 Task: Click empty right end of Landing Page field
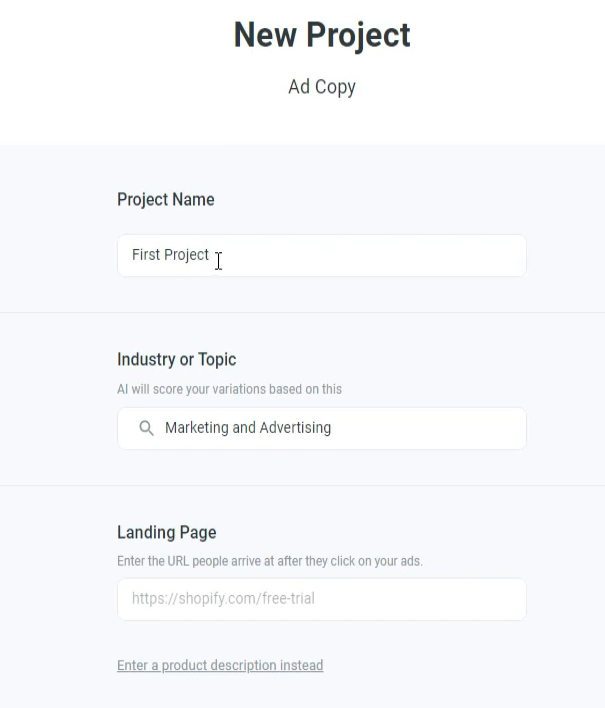pos(480,599)
